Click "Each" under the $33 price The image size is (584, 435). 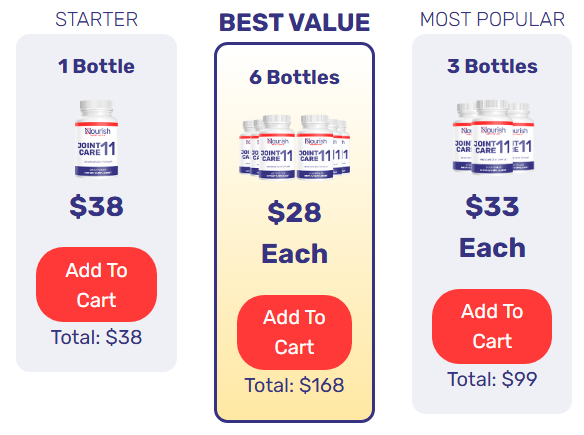492,248
